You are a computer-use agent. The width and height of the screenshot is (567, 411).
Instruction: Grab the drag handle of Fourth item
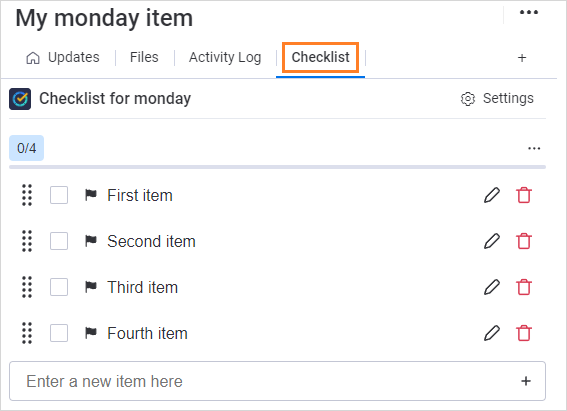point(27,333)
